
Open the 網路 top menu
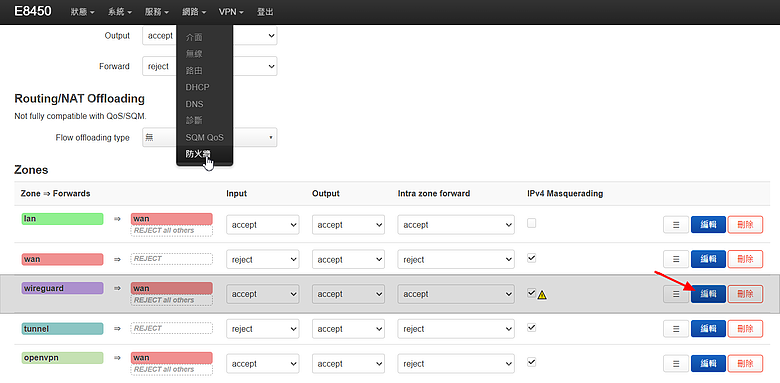coord(194,12)
